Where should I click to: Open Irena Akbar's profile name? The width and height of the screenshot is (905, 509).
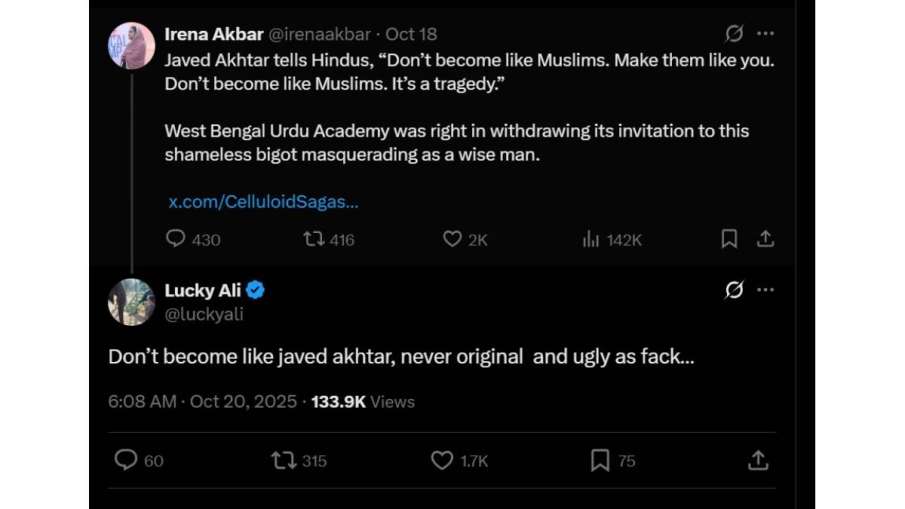coord(213,34)
